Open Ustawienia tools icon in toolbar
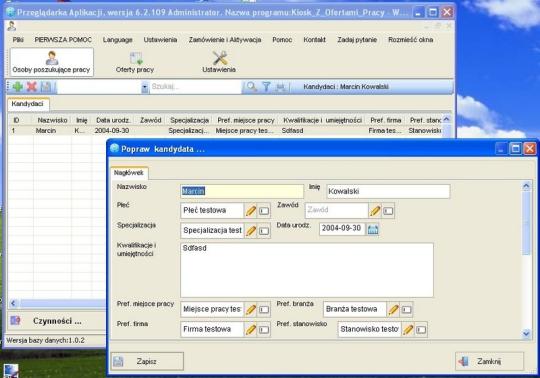540x378 pixels. (x=219, y=62)
